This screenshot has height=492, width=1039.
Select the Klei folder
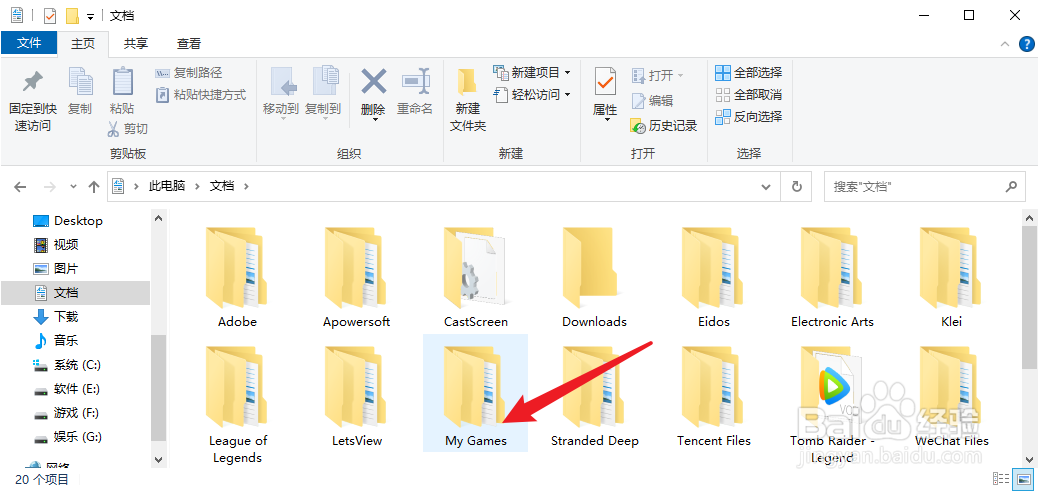952,277
